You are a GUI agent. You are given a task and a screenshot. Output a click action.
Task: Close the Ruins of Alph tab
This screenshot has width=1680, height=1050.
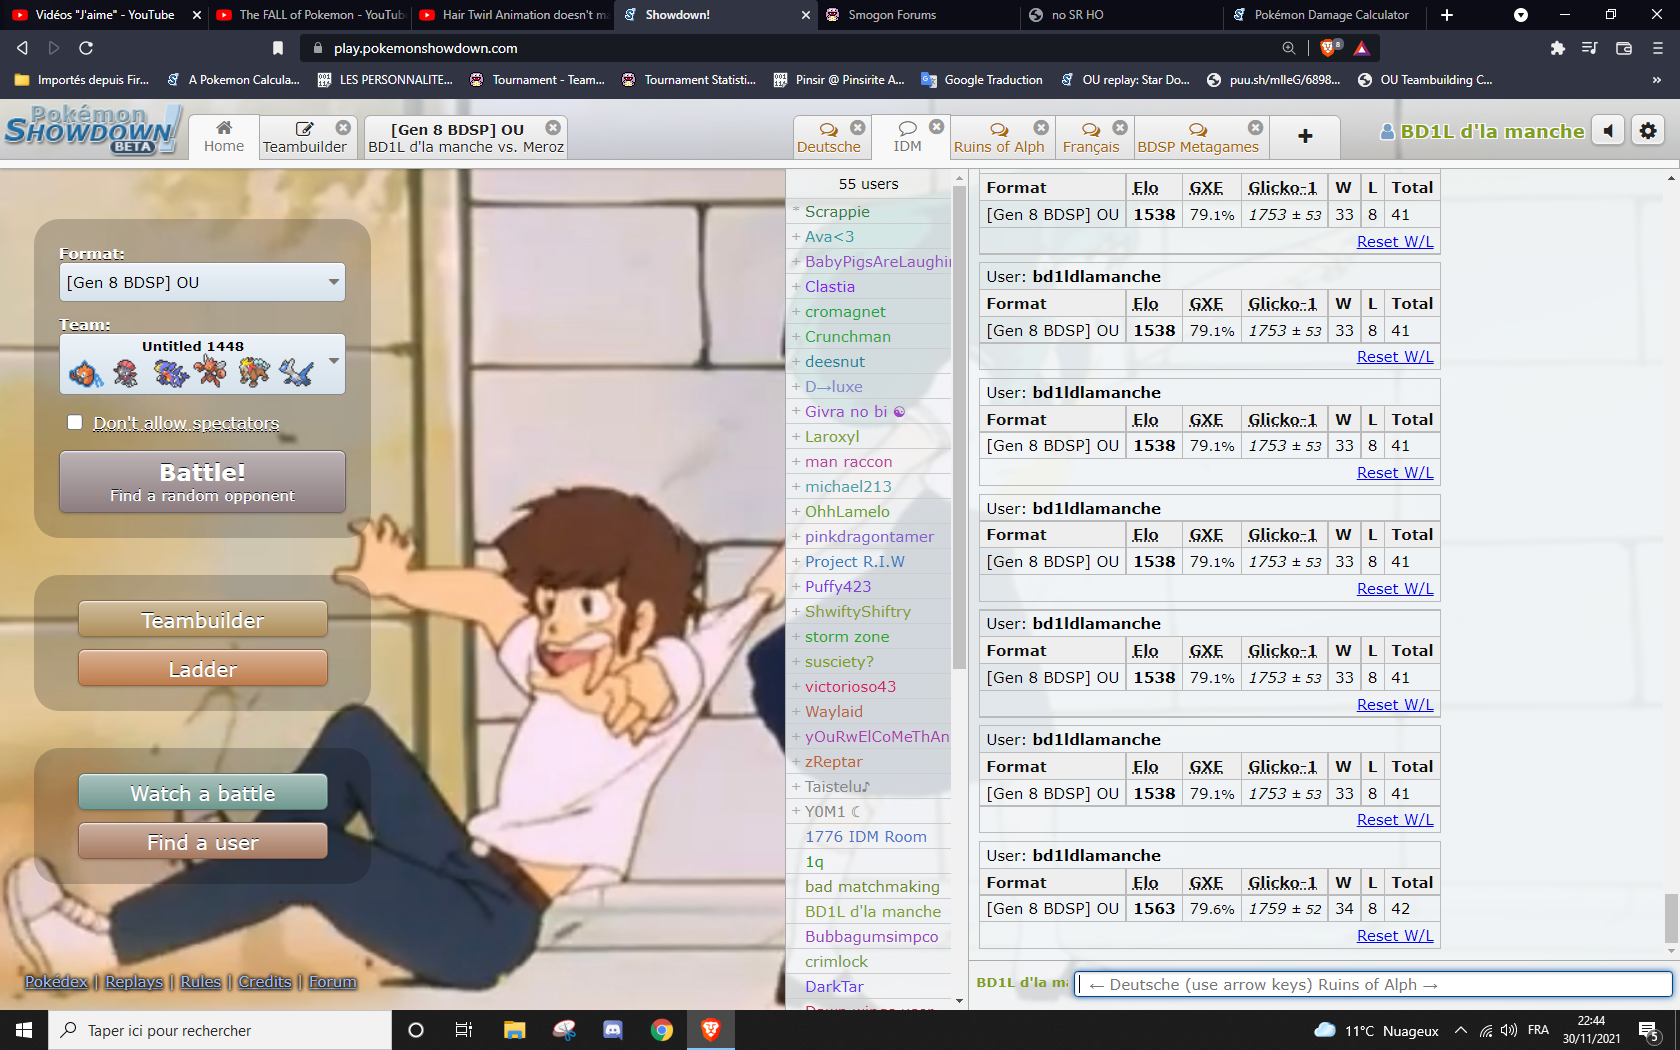(x=1041, y=127)
